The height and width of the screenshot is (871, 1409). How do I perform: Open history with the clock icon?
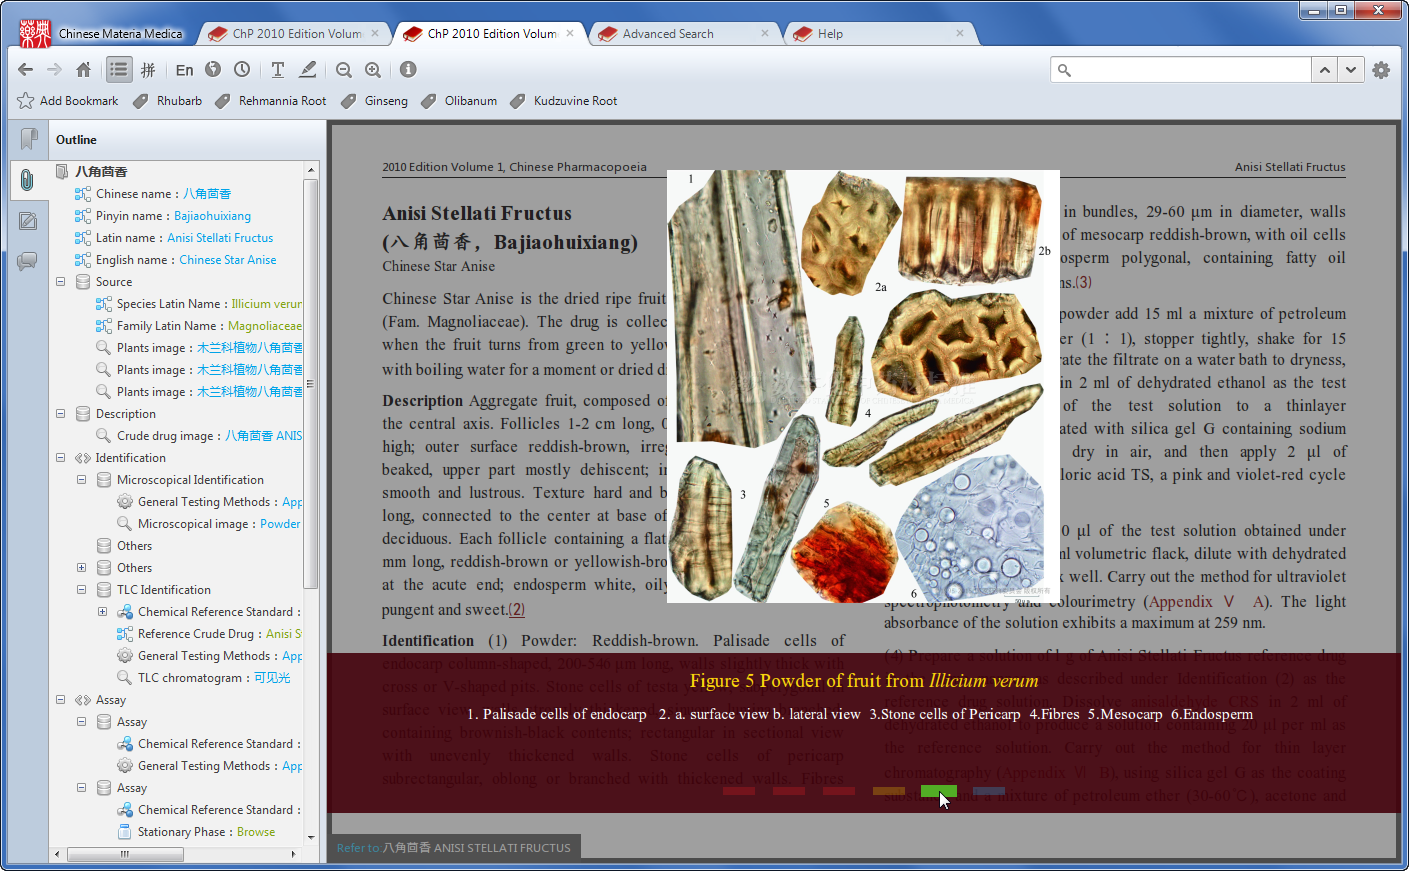tap(242, 69)
